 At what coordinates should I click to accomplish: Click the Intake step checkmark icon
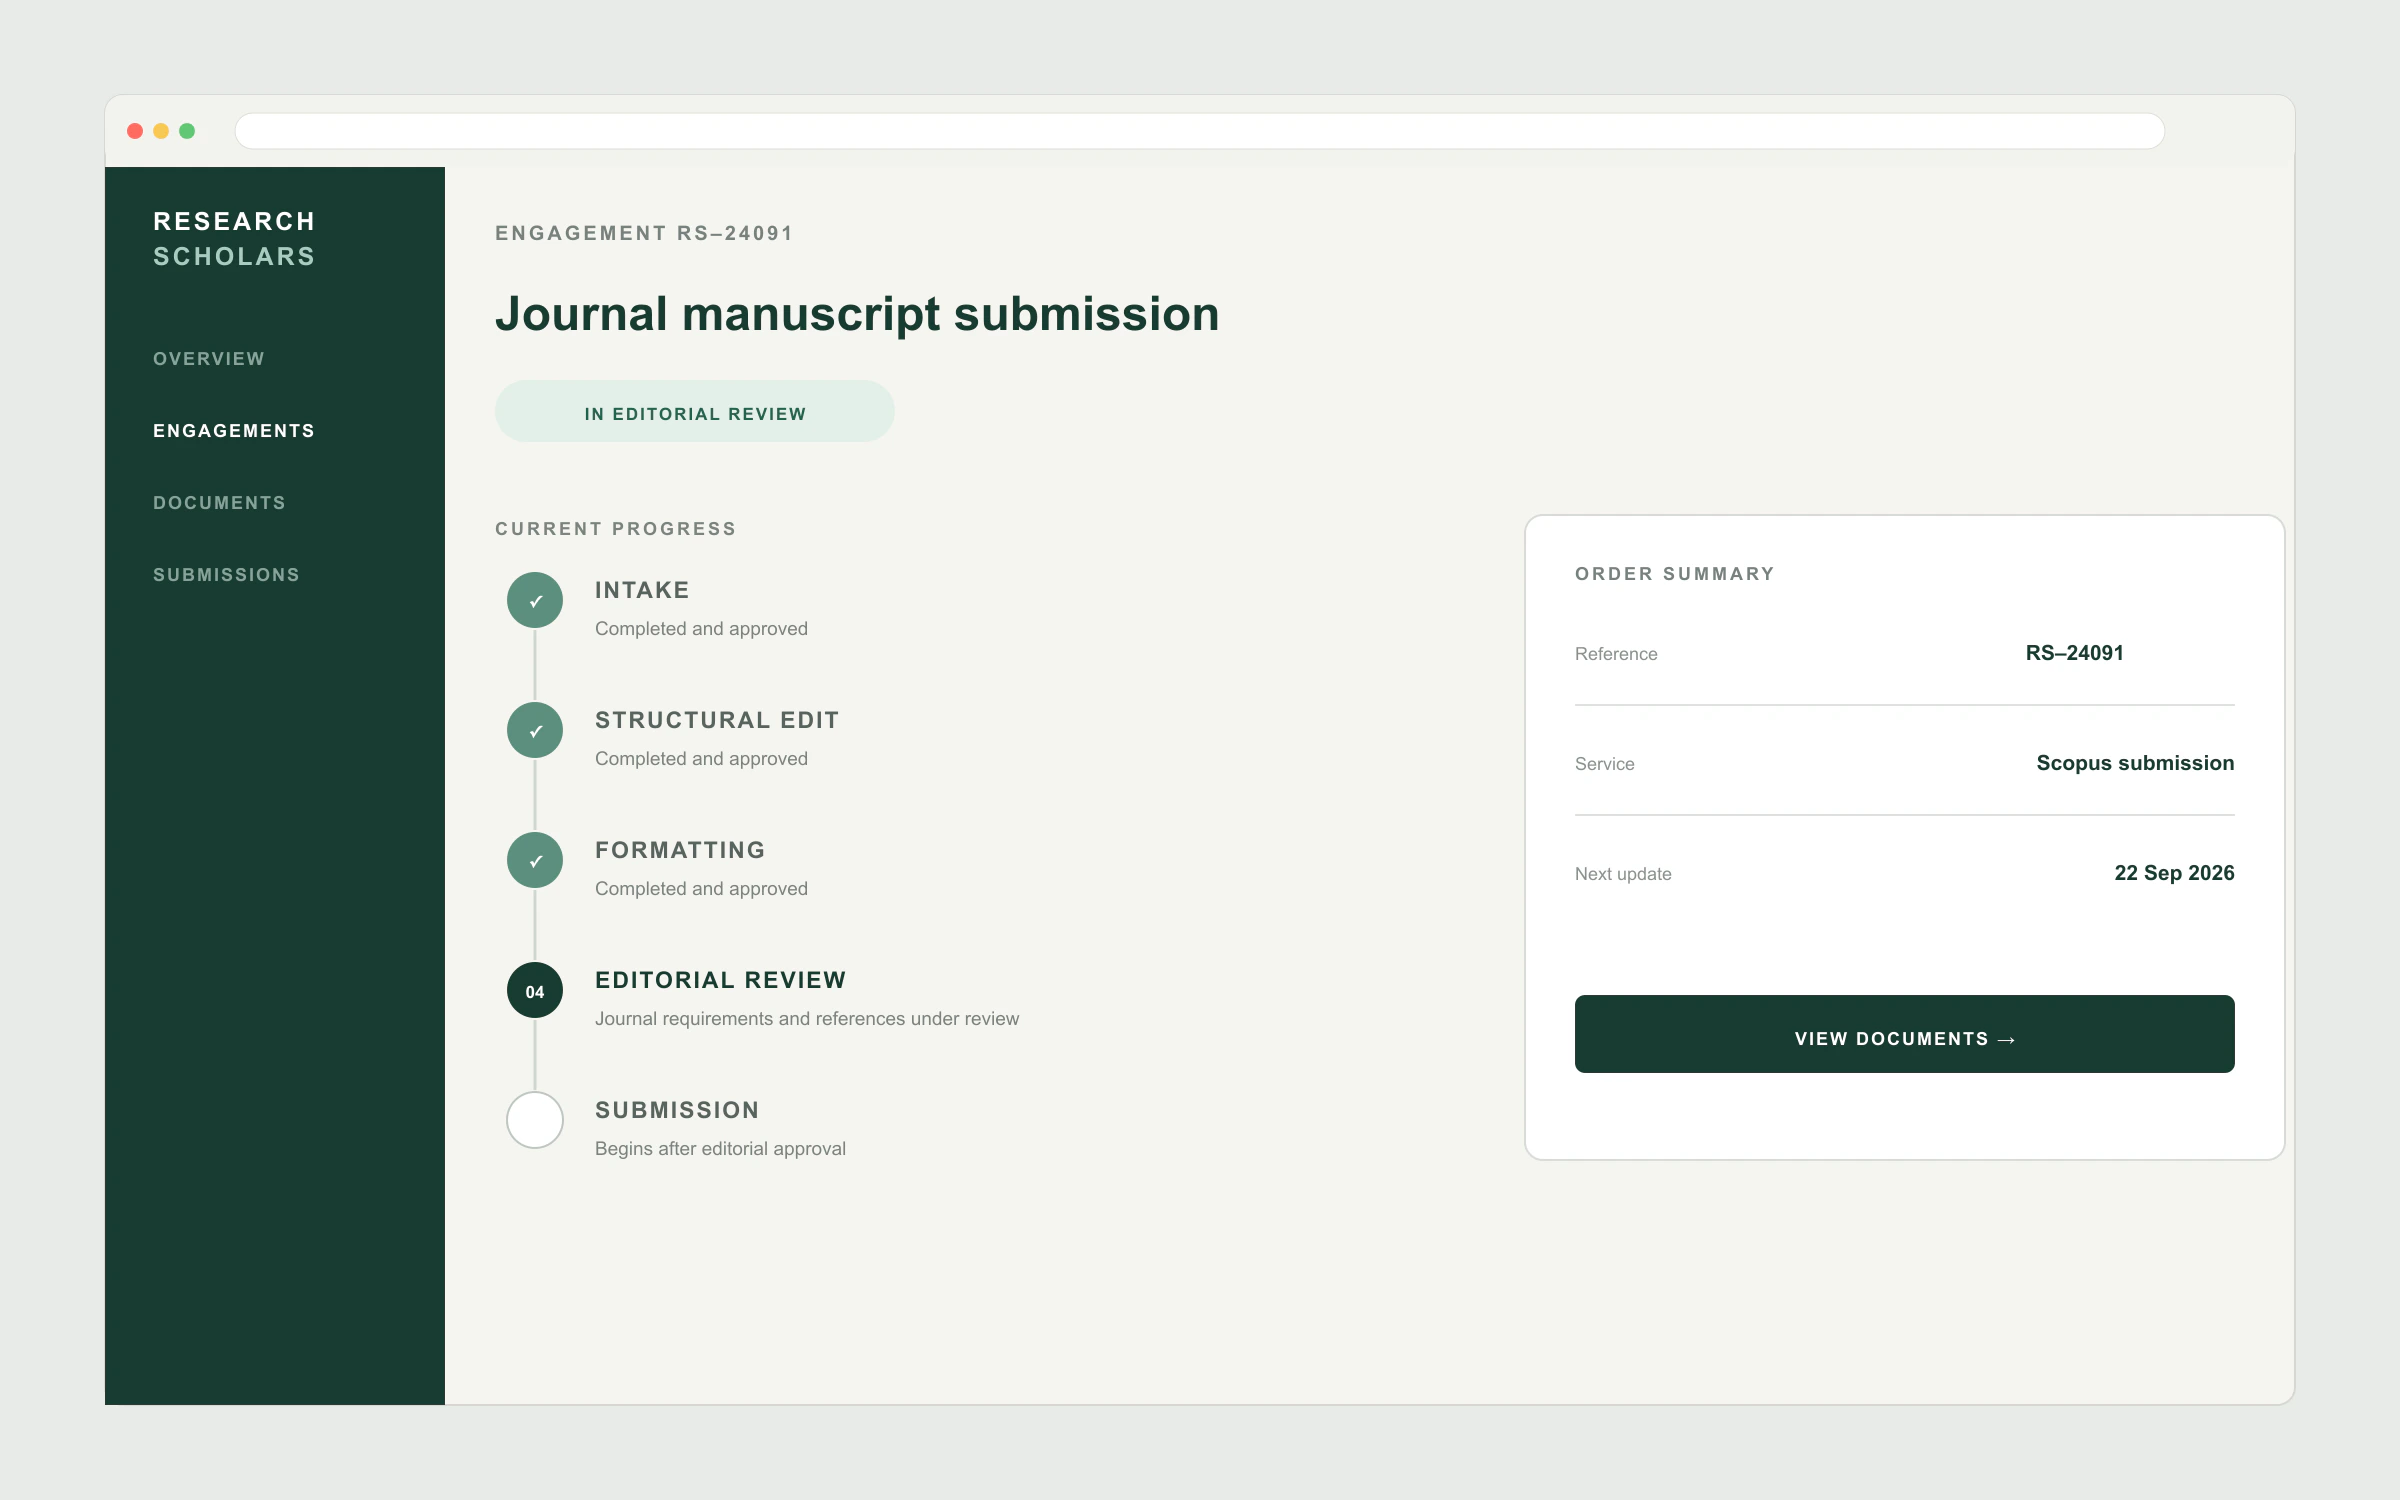[535, 600]
